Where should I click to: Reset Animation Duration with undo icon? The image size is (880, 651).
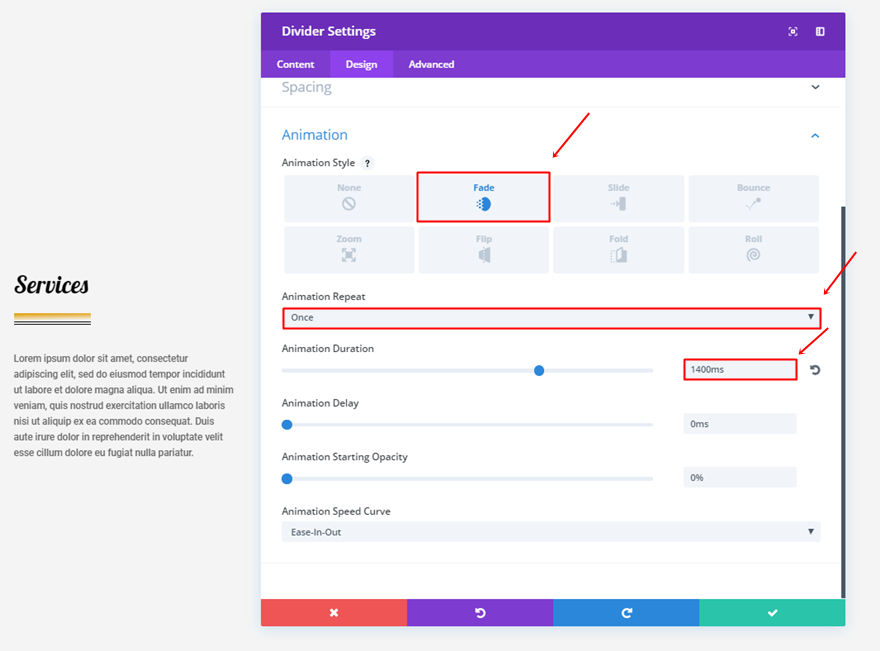point(815,370)
